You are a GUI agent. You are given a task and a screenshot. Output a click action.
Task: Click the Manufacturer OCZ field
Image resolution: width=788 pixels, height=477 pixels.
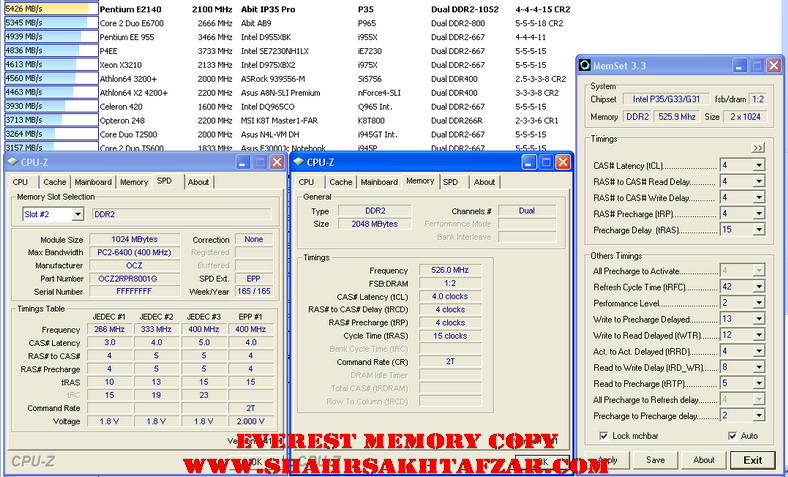(x=134, y=265)
